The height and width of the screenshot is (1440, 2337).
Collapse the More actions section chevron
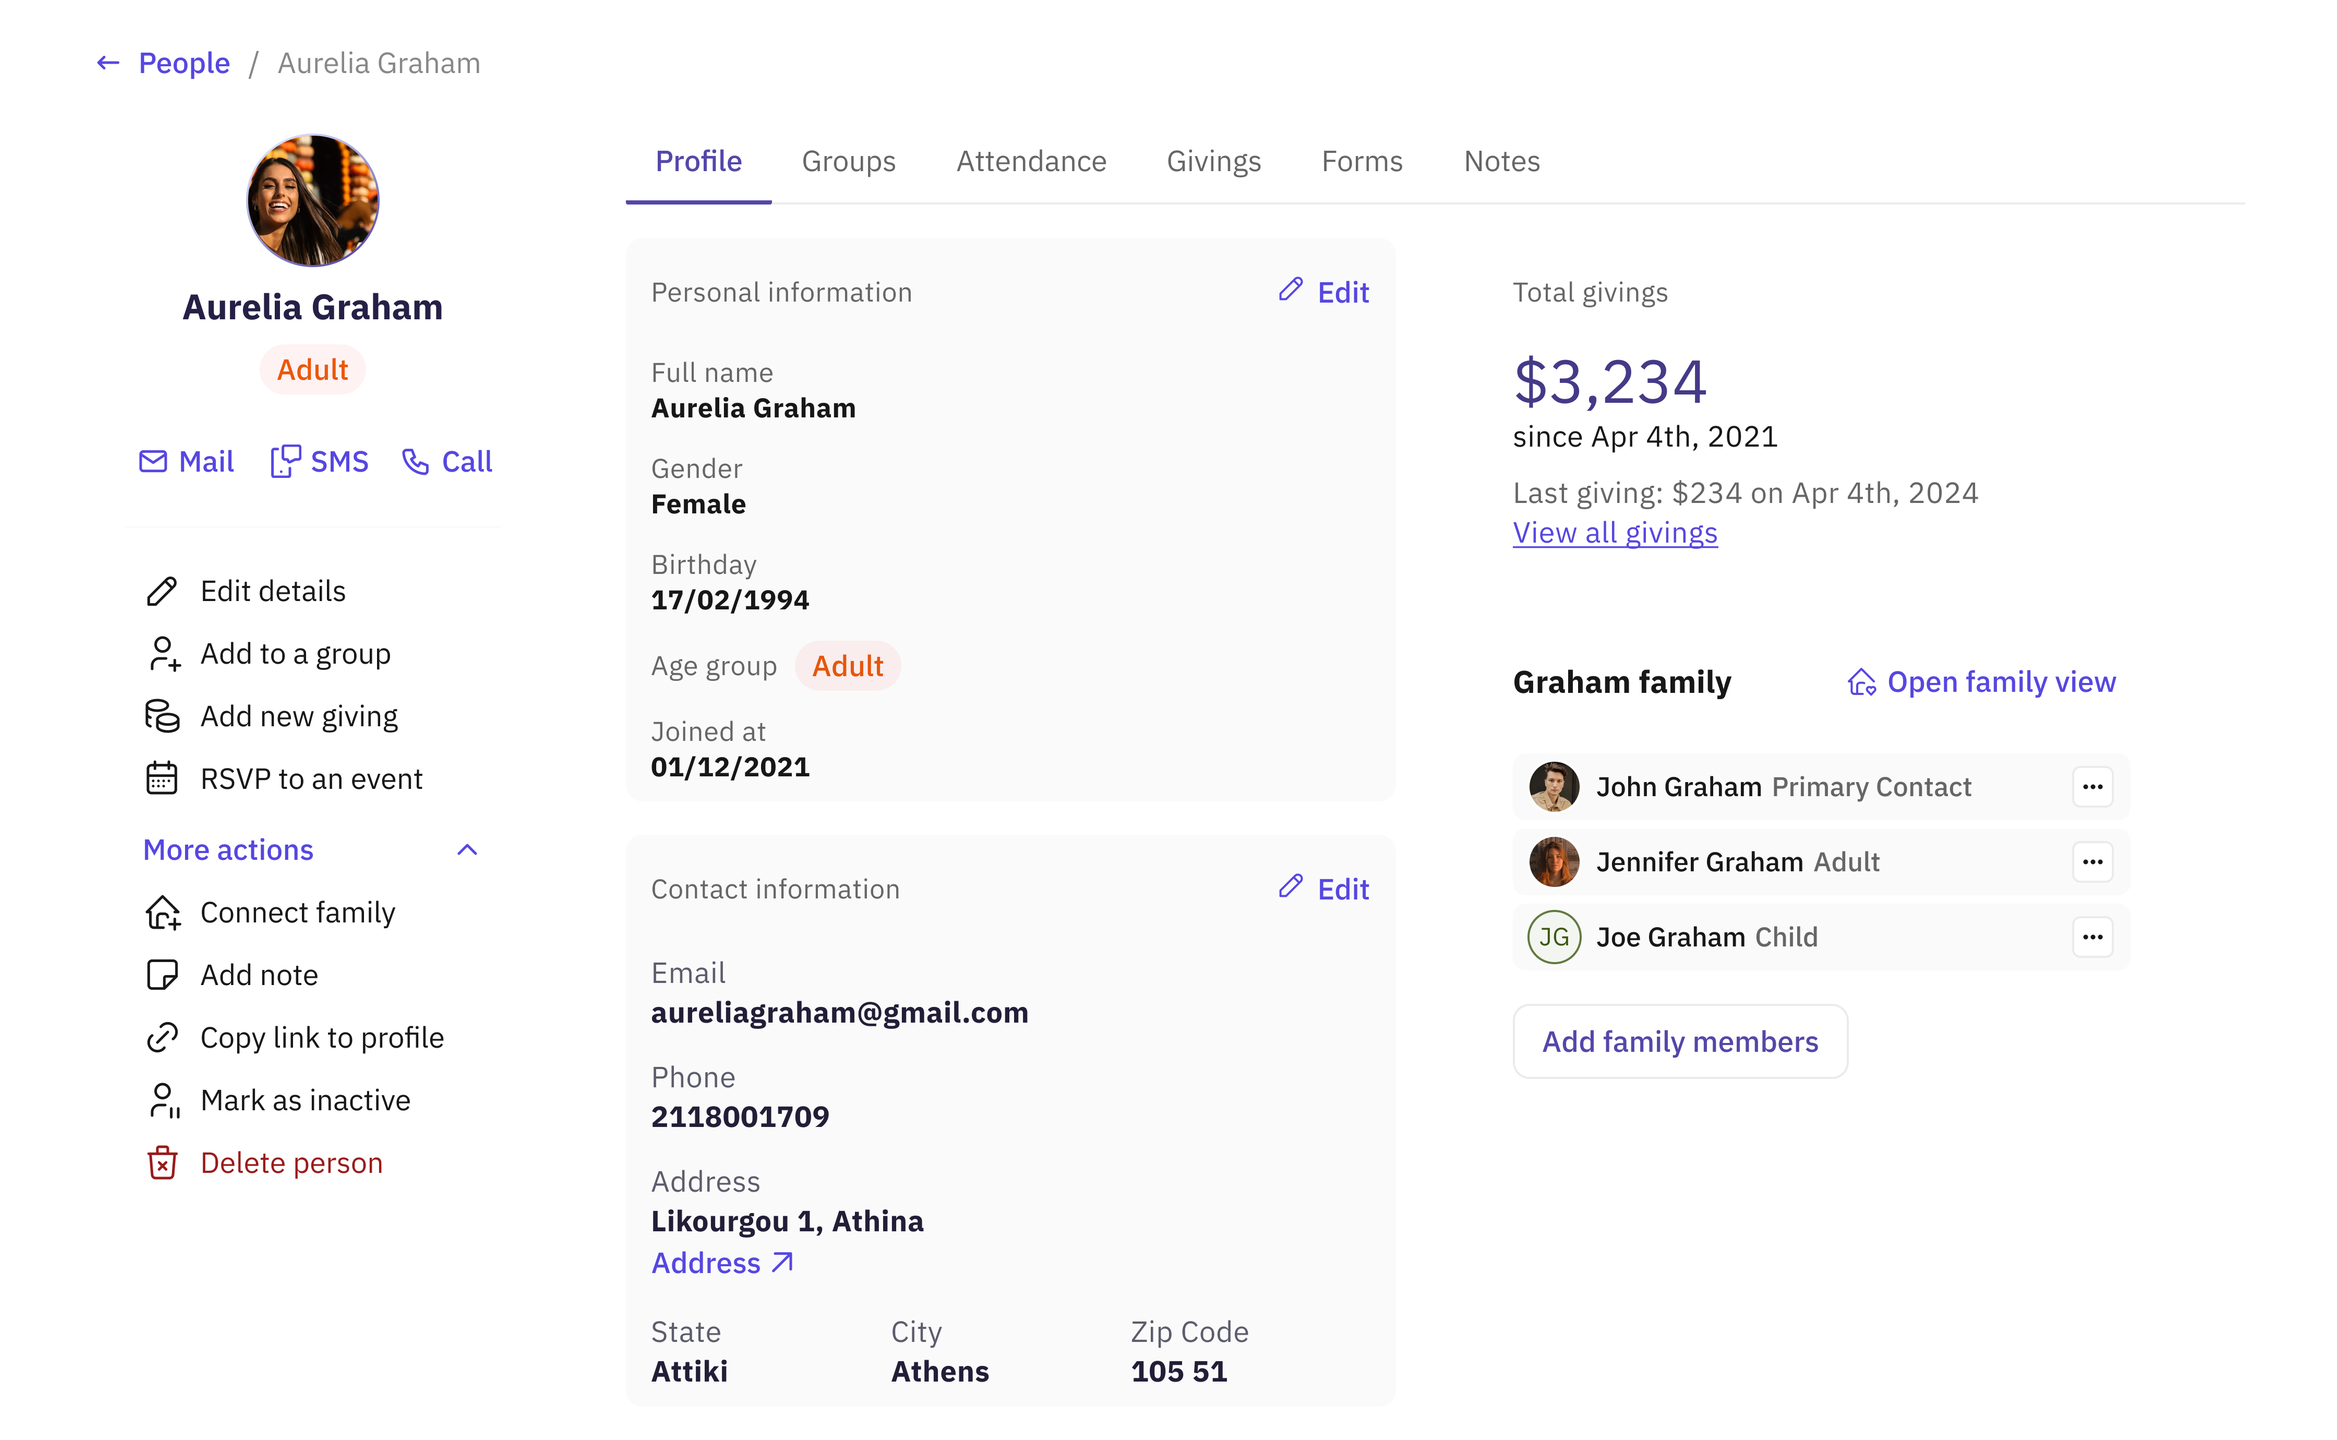[x=467, y=850]
